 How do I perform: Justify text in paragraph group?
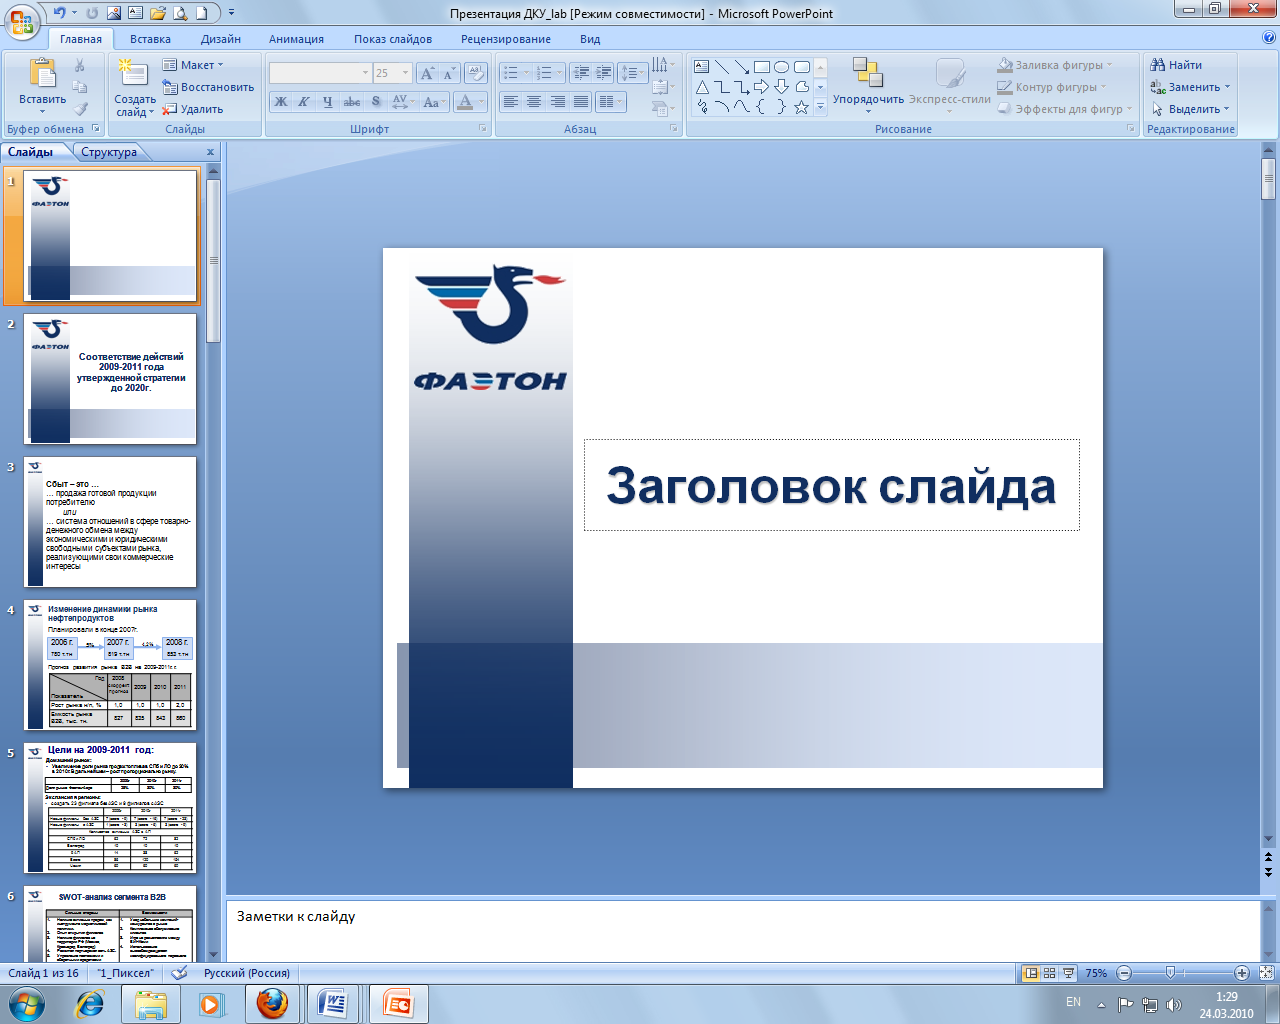click(582, 102)
